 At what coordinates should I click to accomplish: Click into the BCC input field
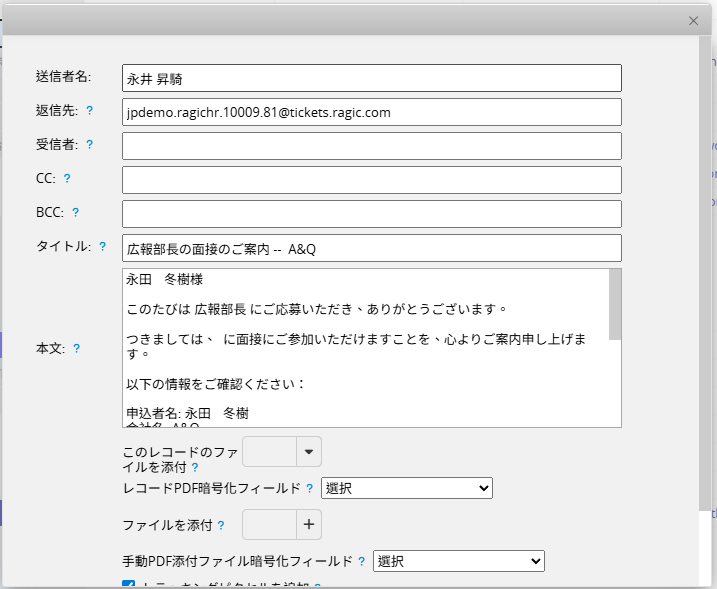(371, 214)
